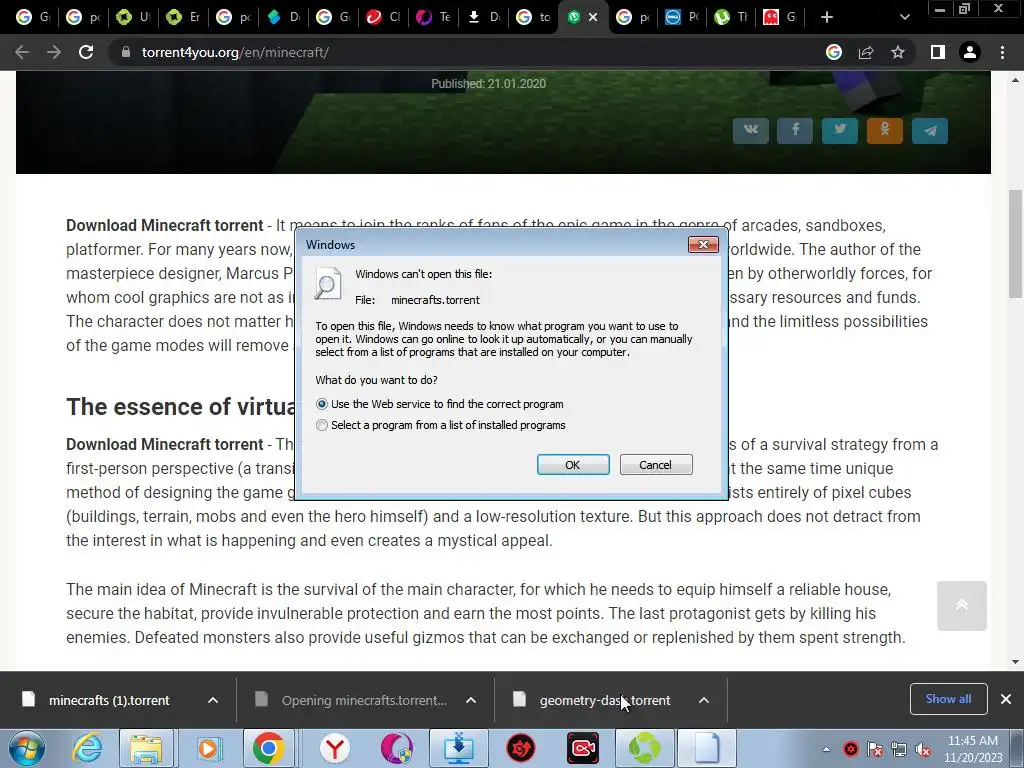Switch to the first Google tab

pos(33,17)
